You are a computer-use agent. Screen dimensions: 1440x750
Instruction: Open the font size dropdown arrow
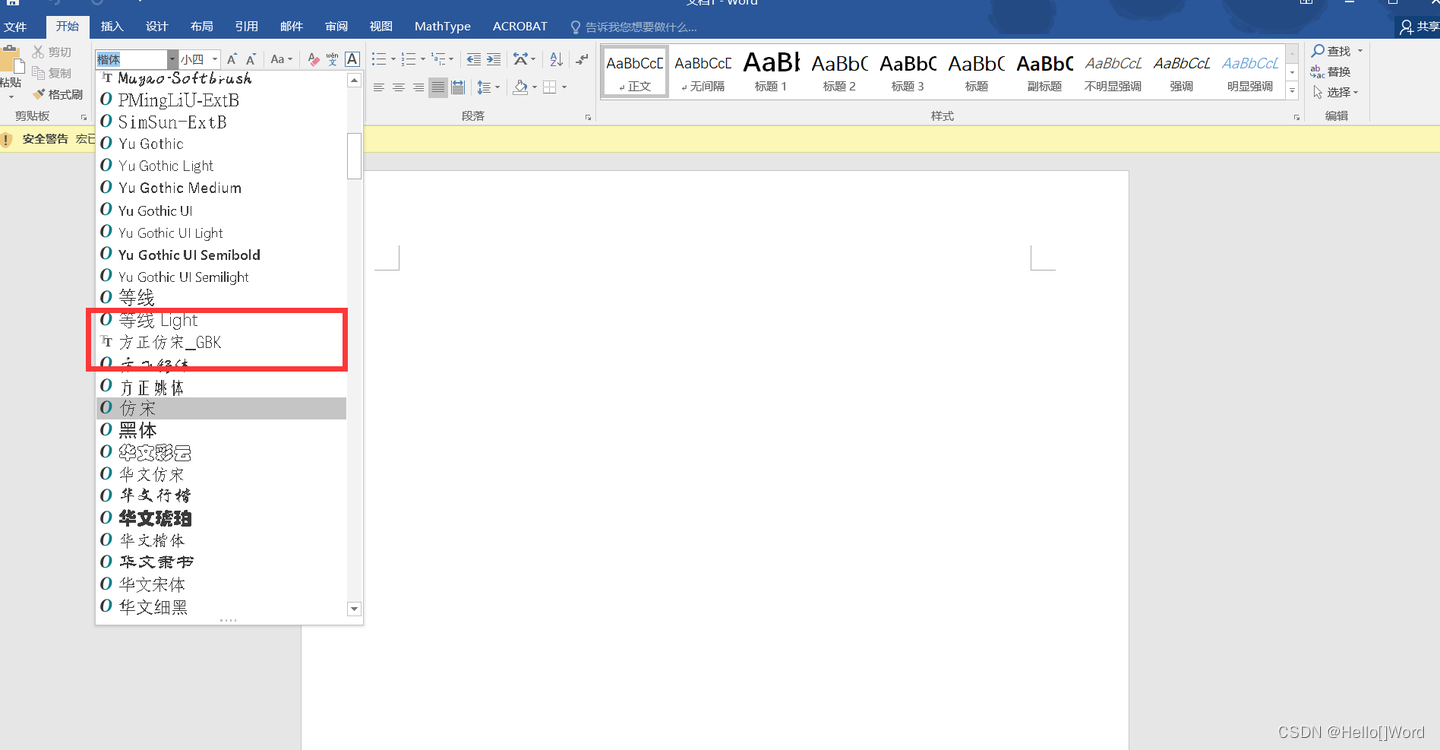215,60
